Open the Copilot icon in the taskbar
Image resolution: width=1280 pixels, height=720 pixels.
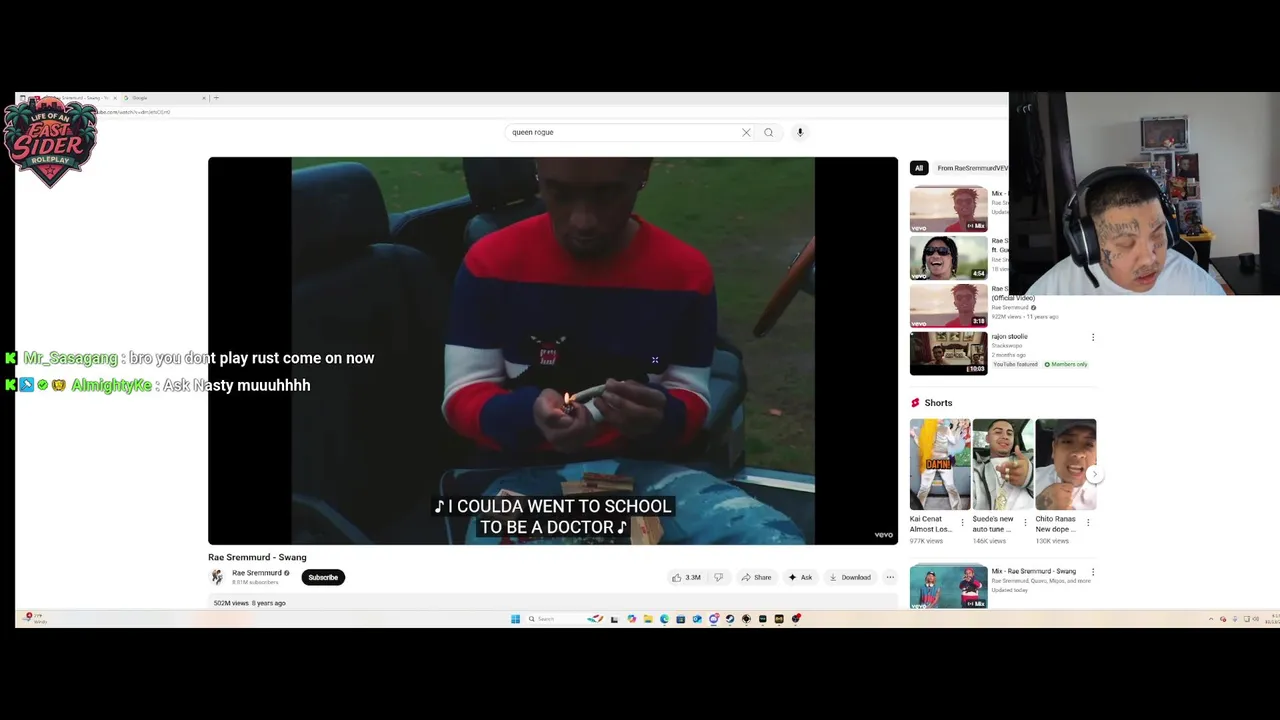pyautogui.click(x=631, y=619)
